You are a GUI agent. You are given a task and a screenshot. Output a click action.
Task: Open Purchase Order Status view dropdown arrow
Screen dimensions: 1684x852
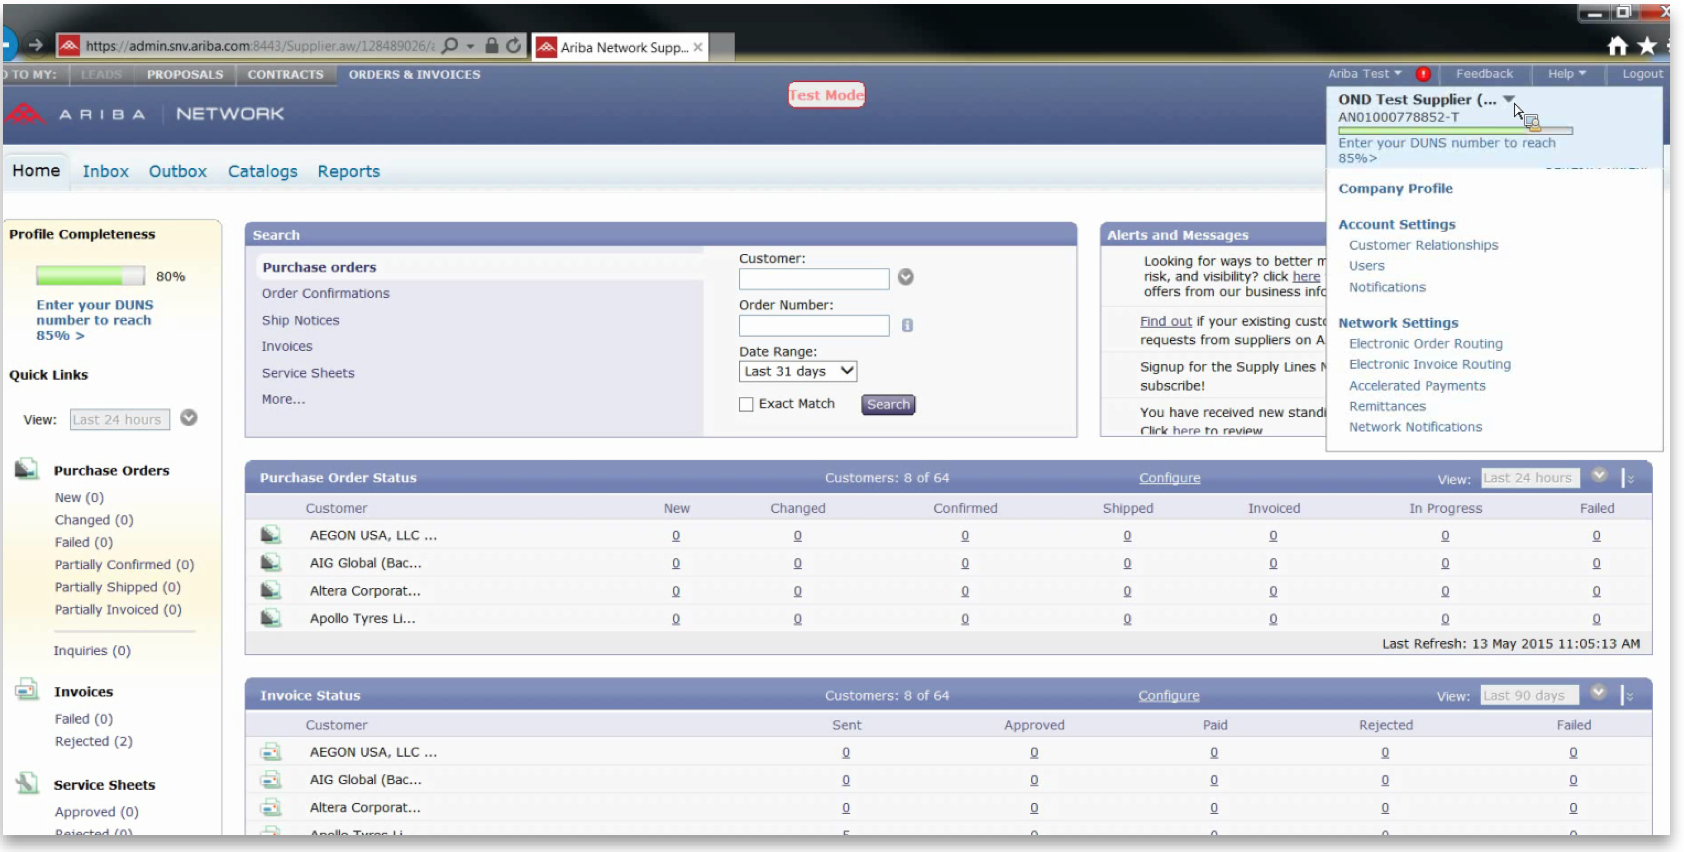click(x=1599, y=476)
